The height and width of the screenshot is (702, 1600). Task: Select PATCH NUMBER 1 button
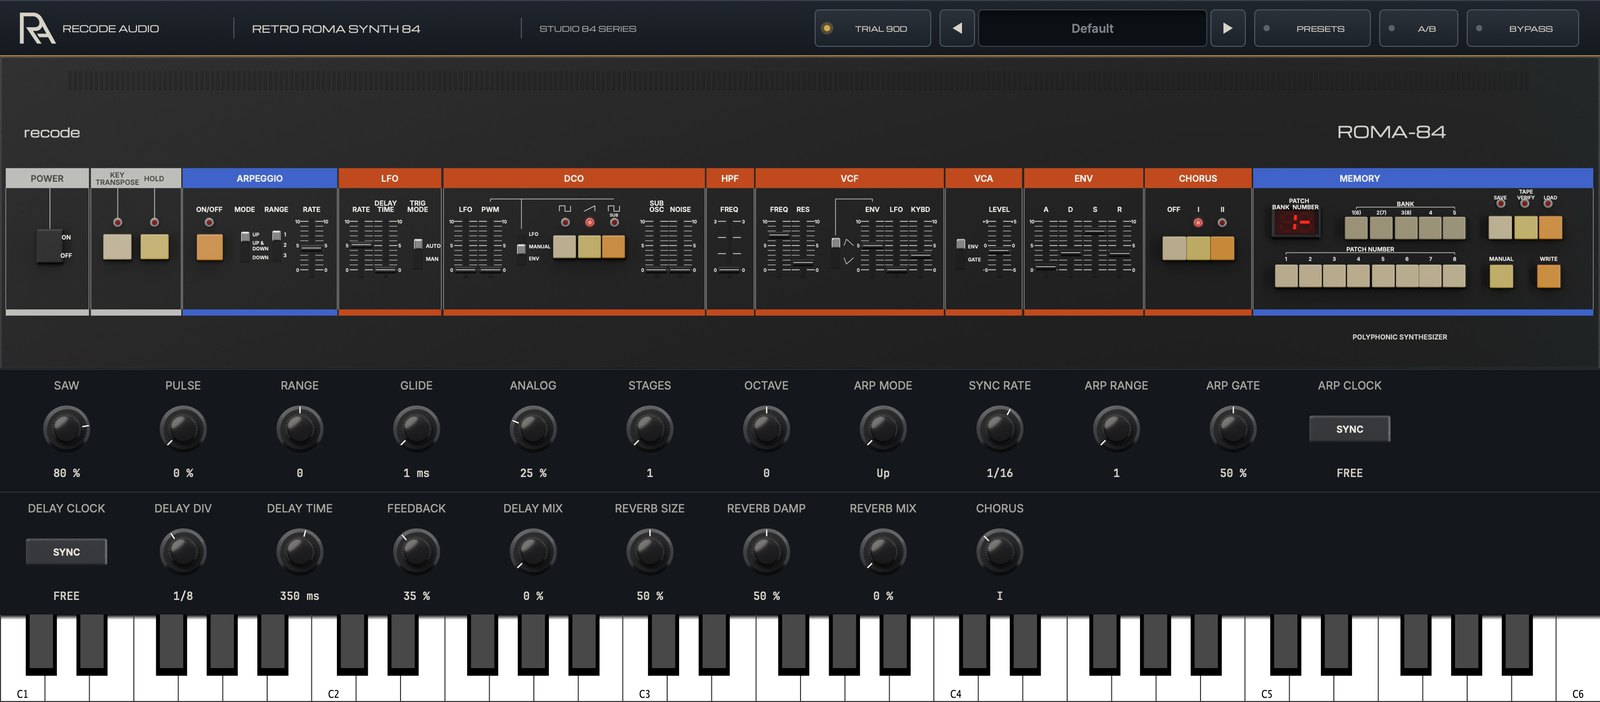pyautogui.click(x=1286, y=276)
